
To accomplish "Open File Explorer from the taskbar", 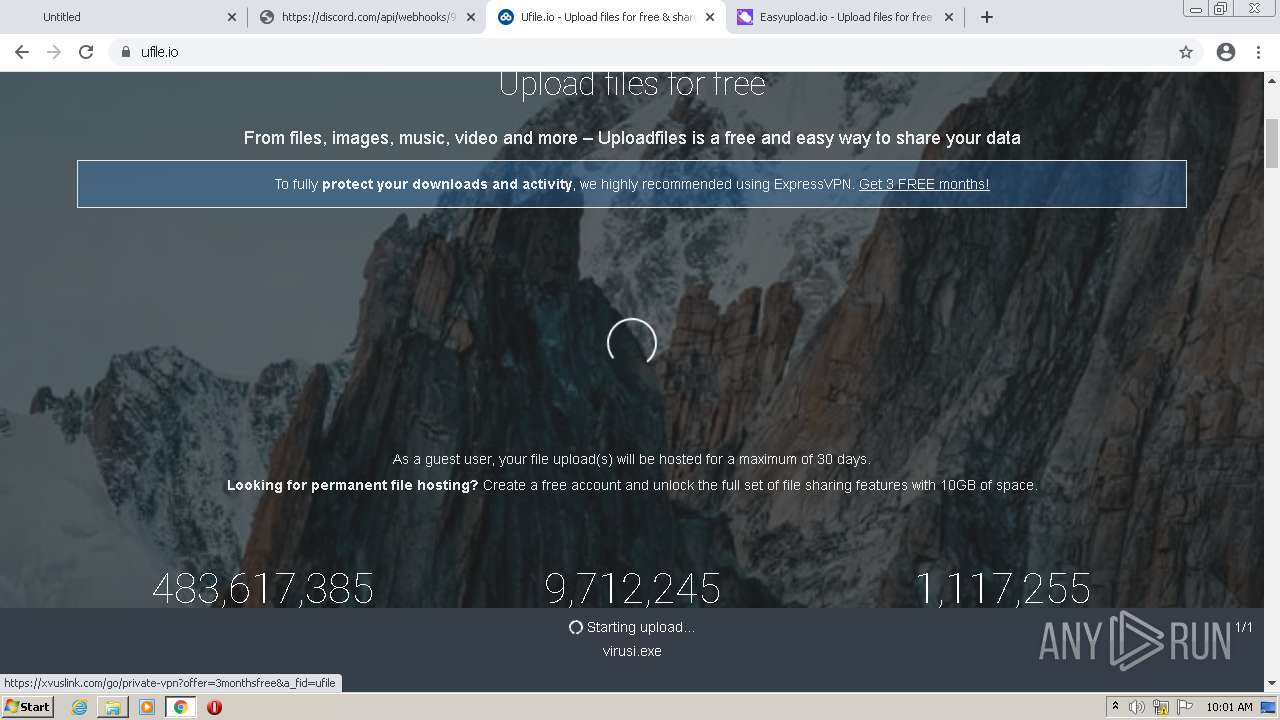I will (x=113, y=707).
